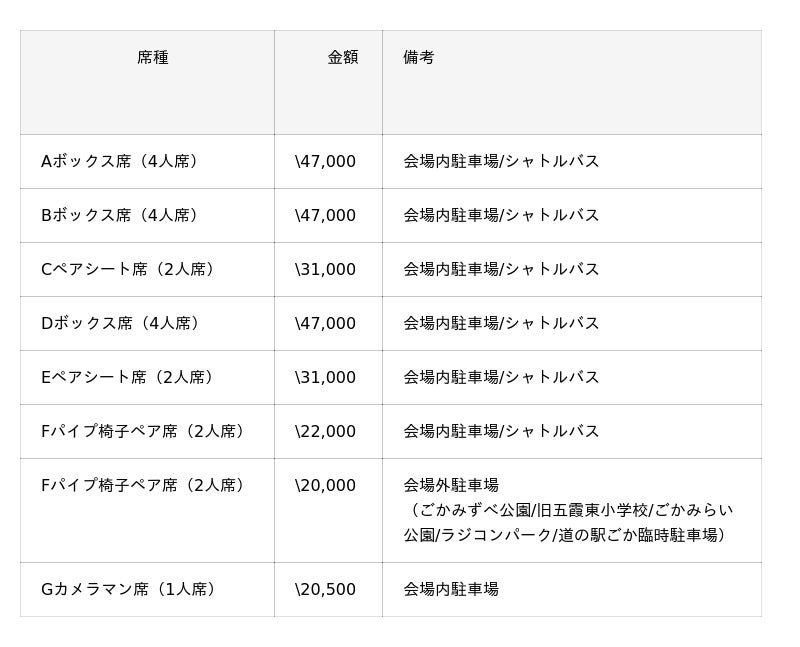
Task: Click the Eペアシート席（2人席） cell
Action: [x=130, y=377]
